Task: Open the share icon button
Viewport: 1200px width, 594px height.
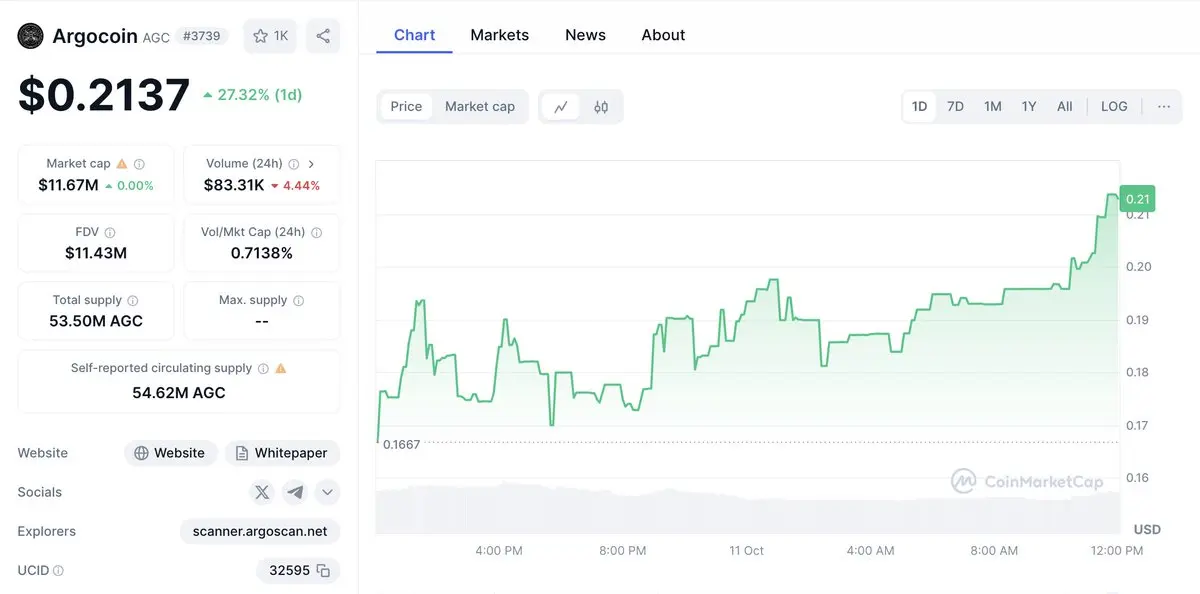Action: tap(323, 36)
